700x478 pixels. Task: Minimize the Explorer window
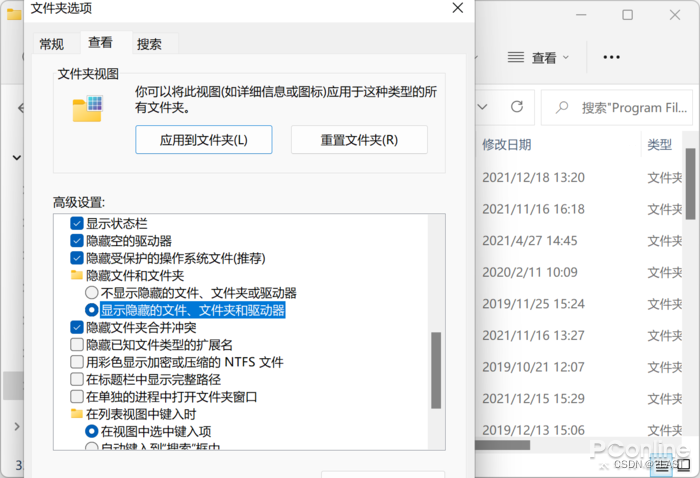click(x=581, y=15)
